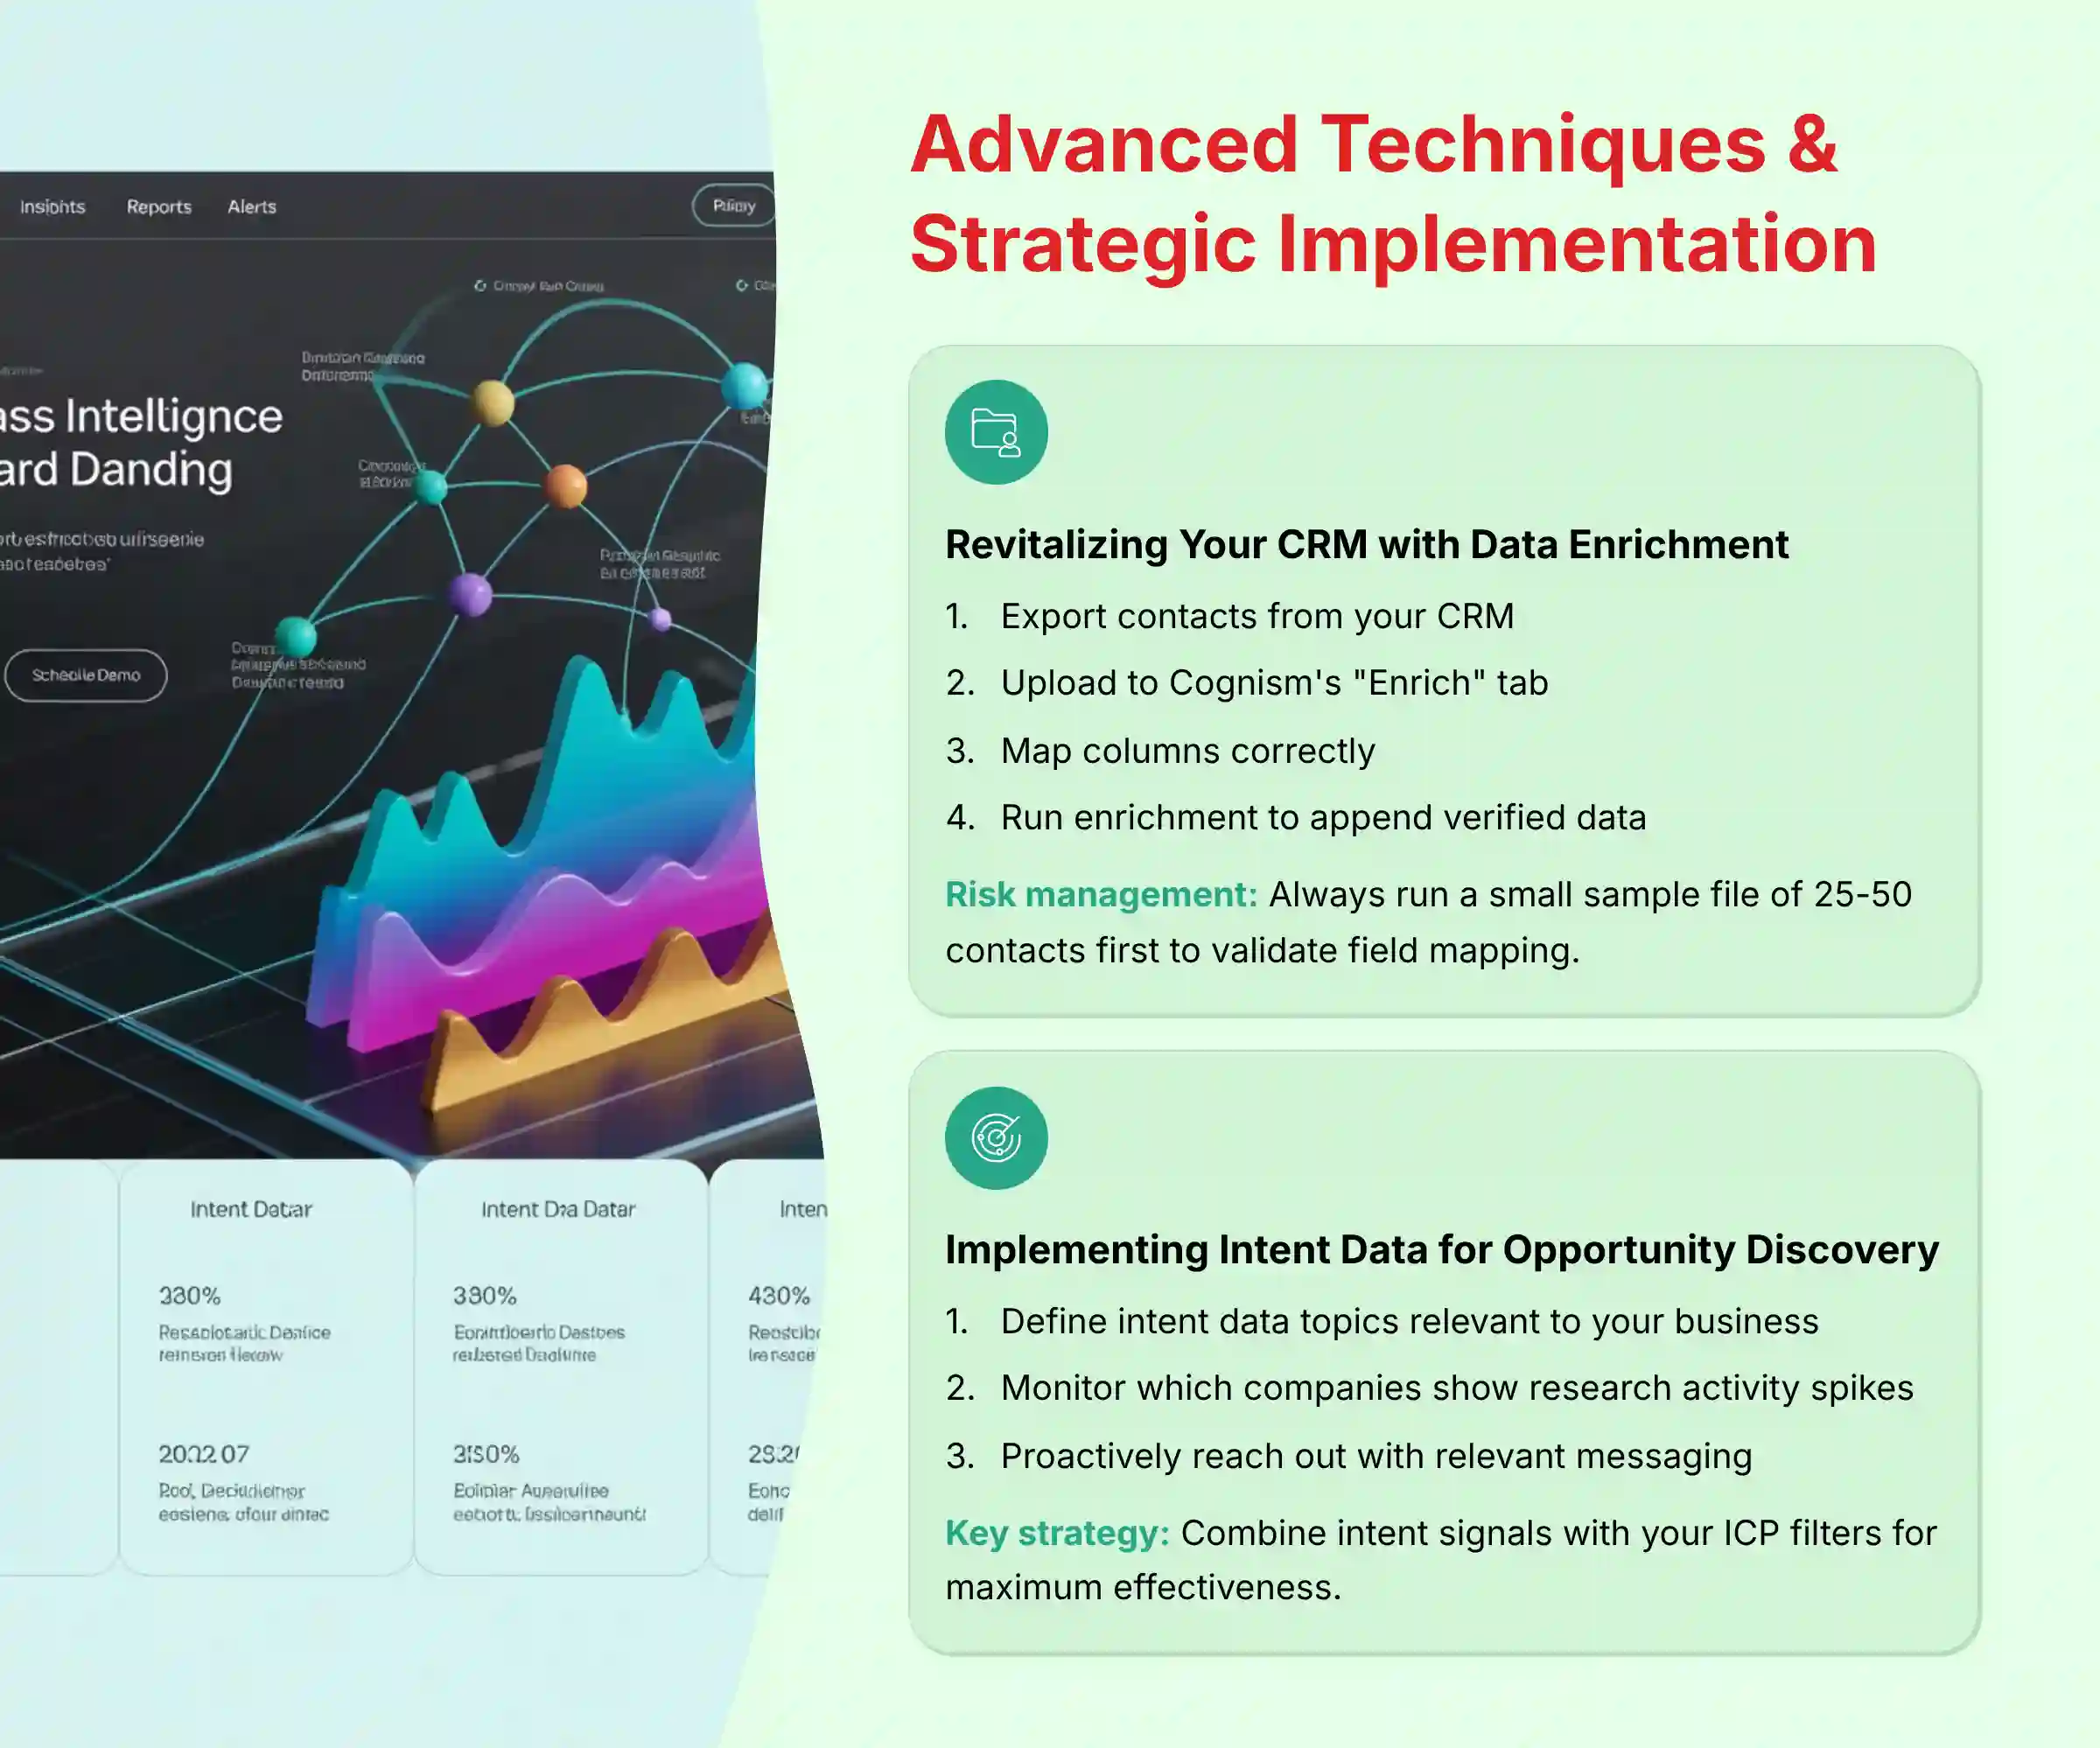Viewport: 2100px width, 1748px height.
Task: Click the 'Intent Dza Datar' card title
Action: click(x=558, y=1209)
